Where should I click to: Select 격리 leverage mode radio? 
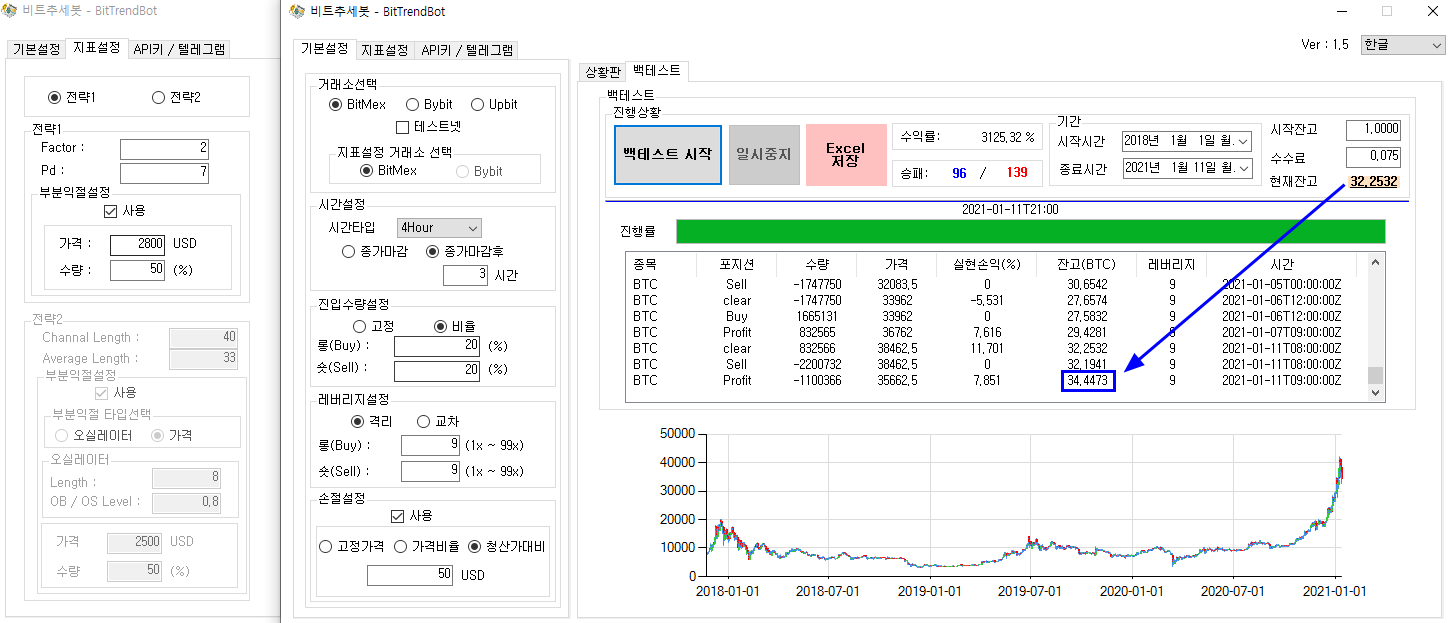(358, 421)
